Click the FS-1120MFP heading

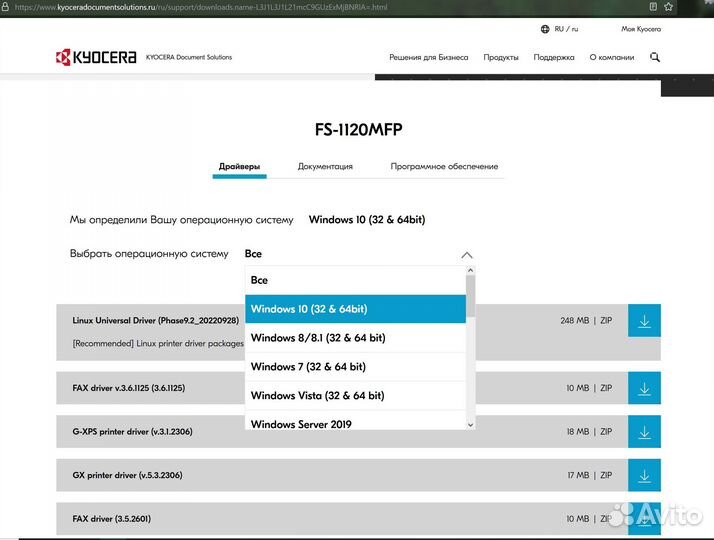pyautogui.click(x=358, y=130)
